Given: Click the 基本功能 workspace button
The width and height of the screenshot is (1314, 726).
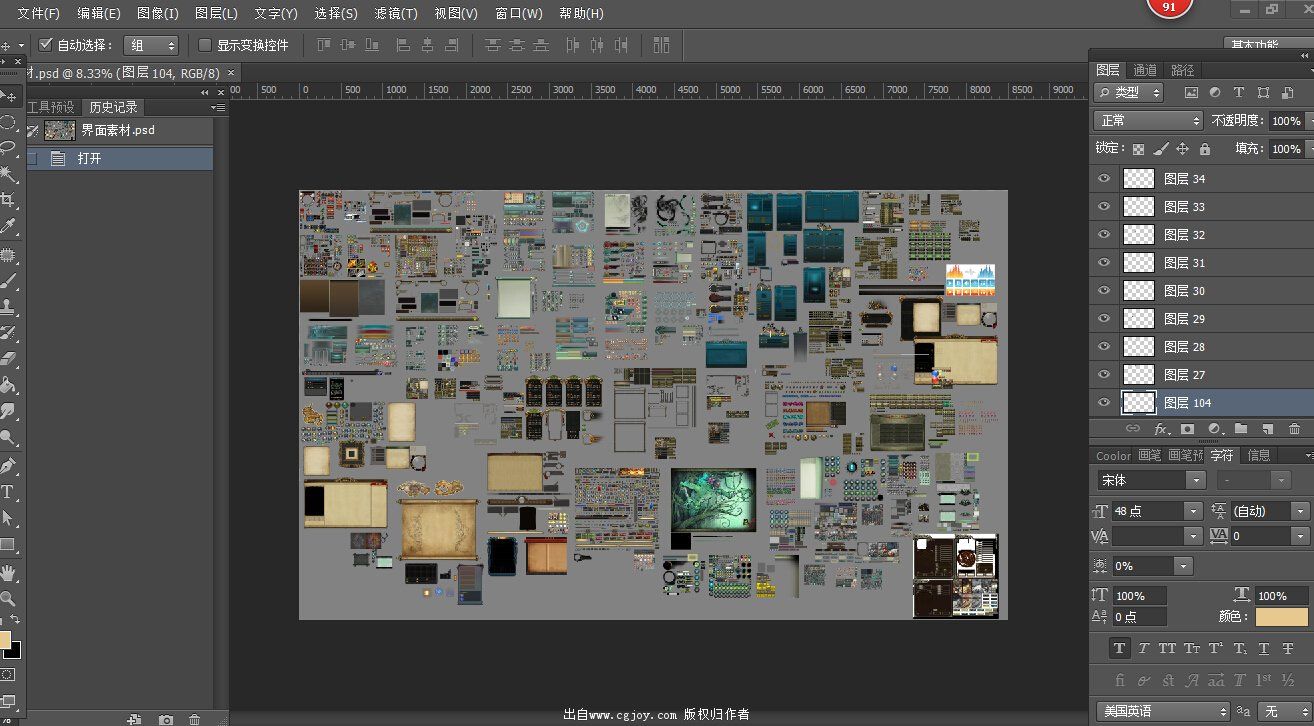Looking at the screenshot, I should (x=1268, y=45).
